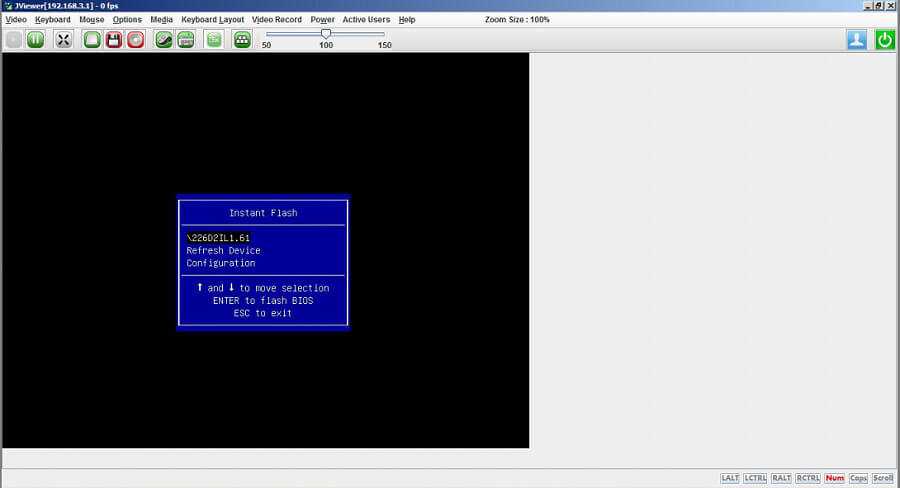
Task: Select the highlighted BIOS file entry
Action: coord(218,238)
